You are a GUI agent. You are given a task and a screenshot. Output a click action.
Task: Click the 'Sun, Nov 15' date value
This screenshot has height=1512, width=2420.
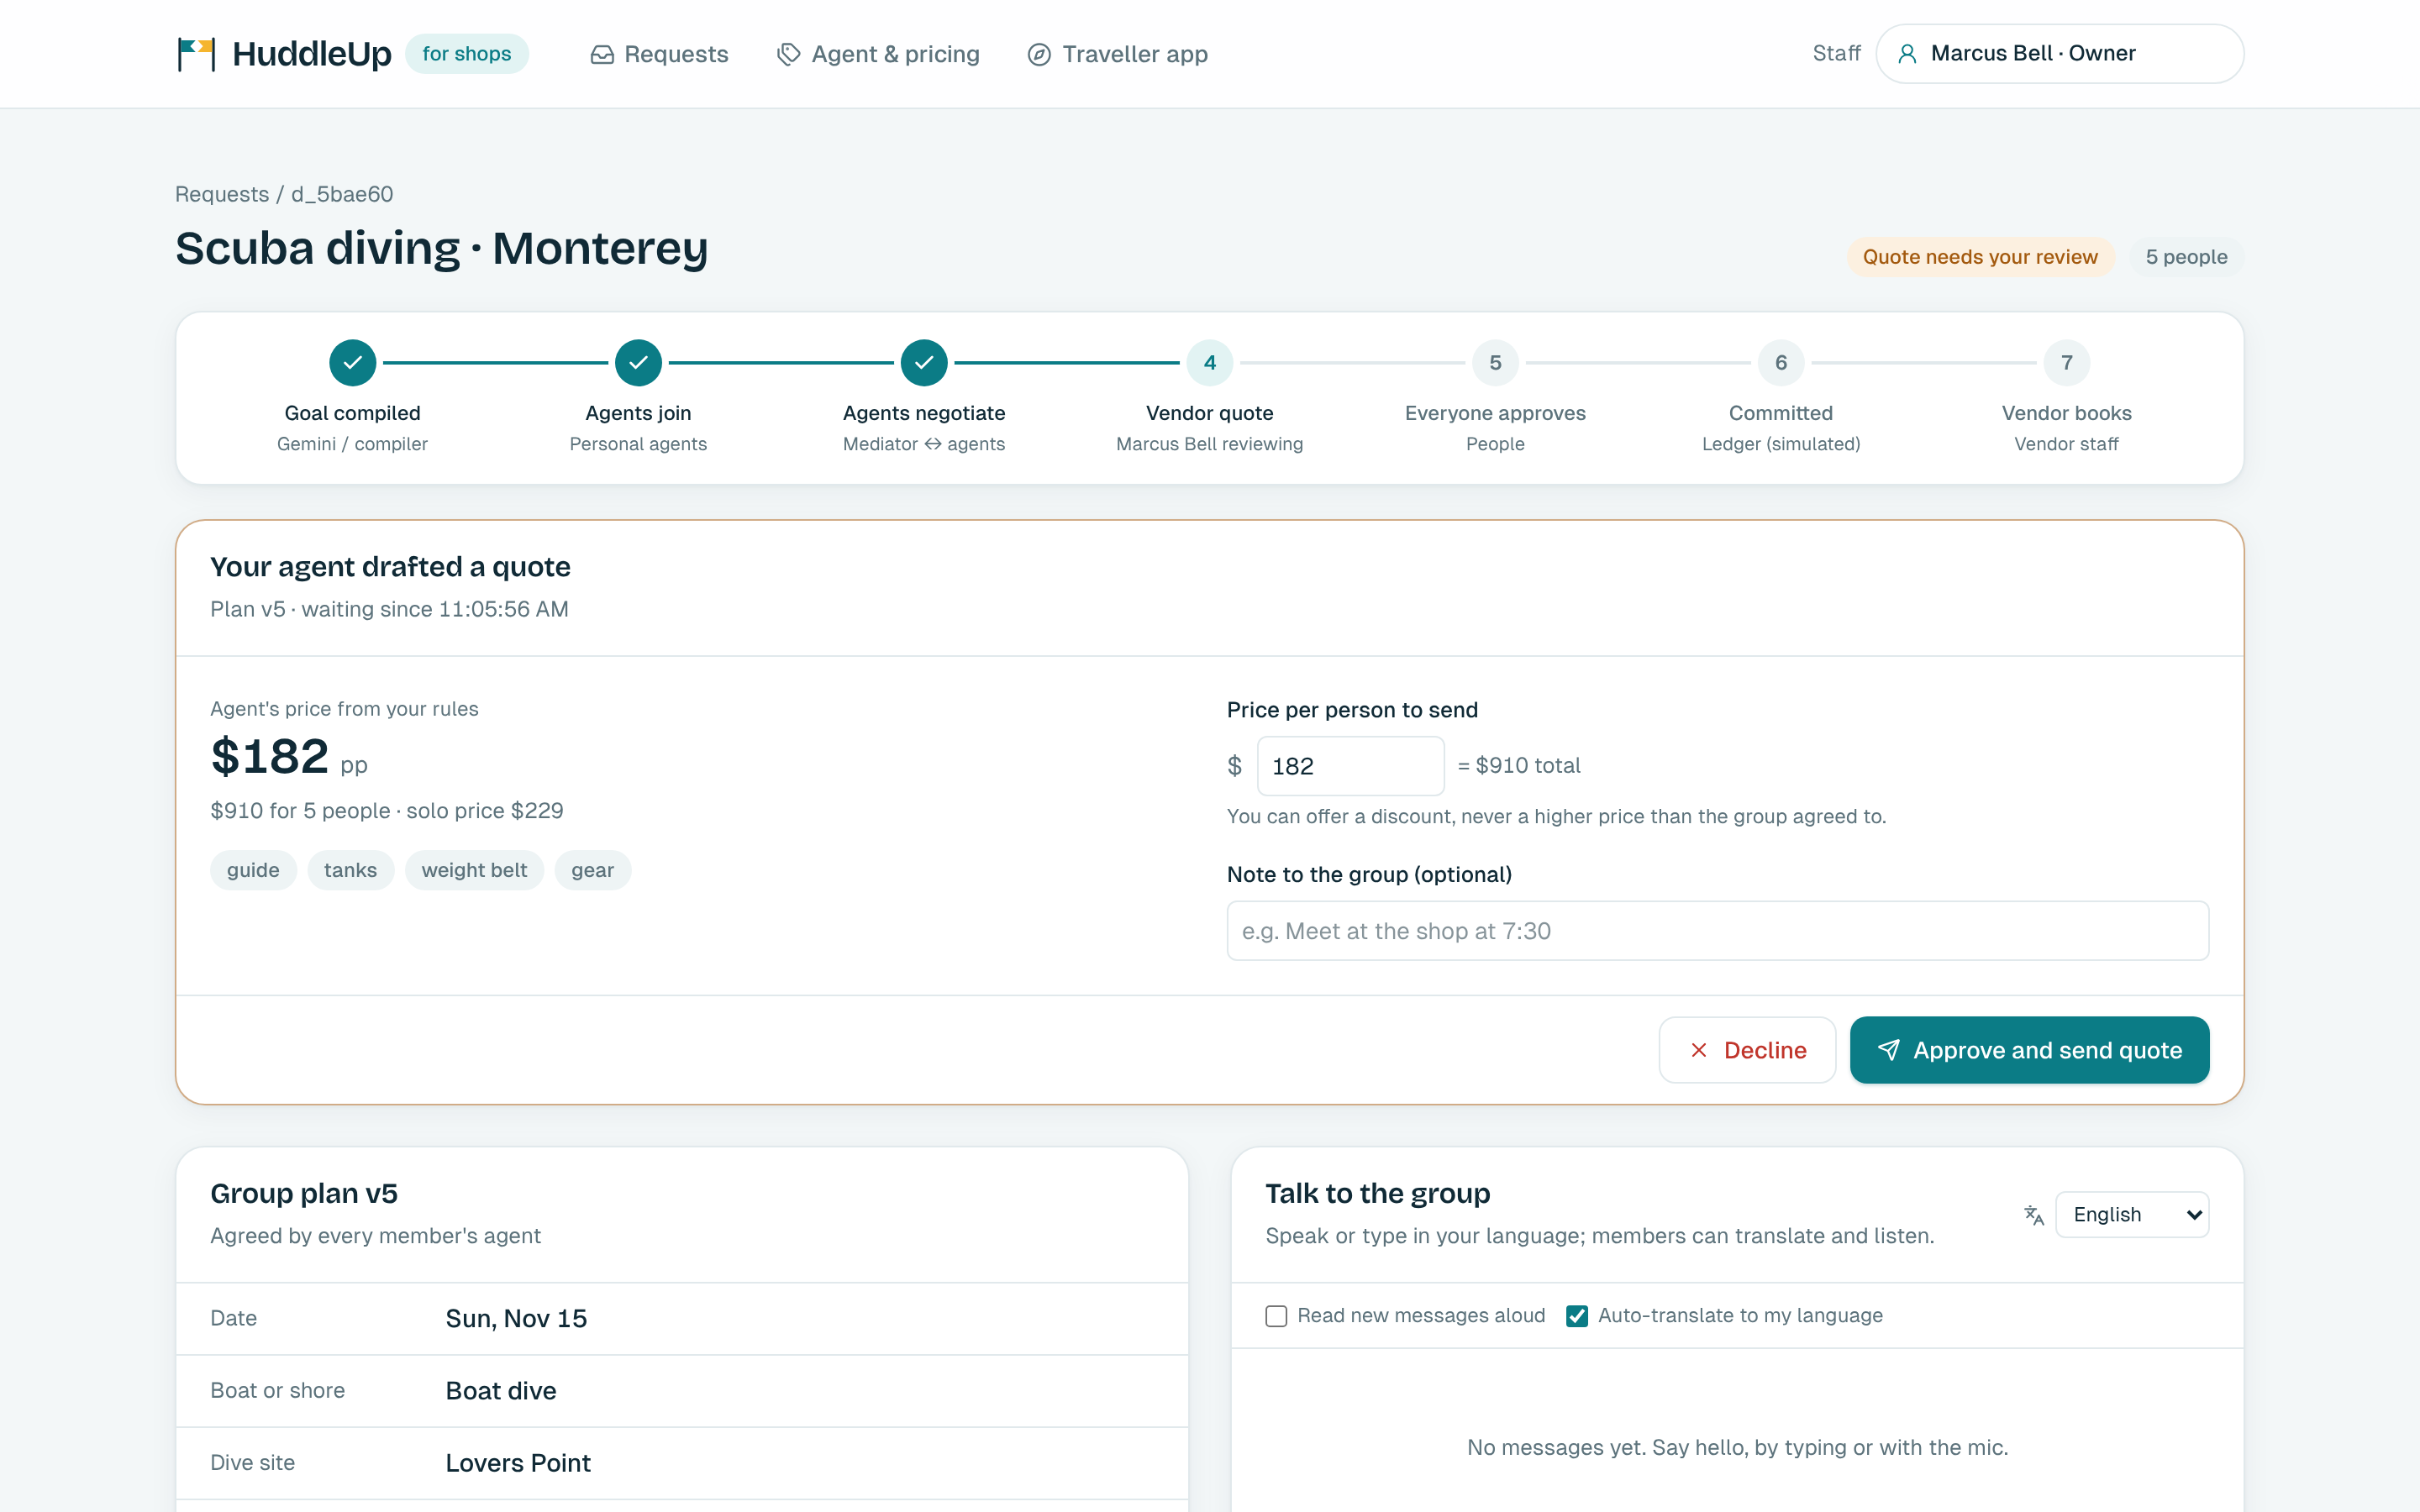(516, 1319)
